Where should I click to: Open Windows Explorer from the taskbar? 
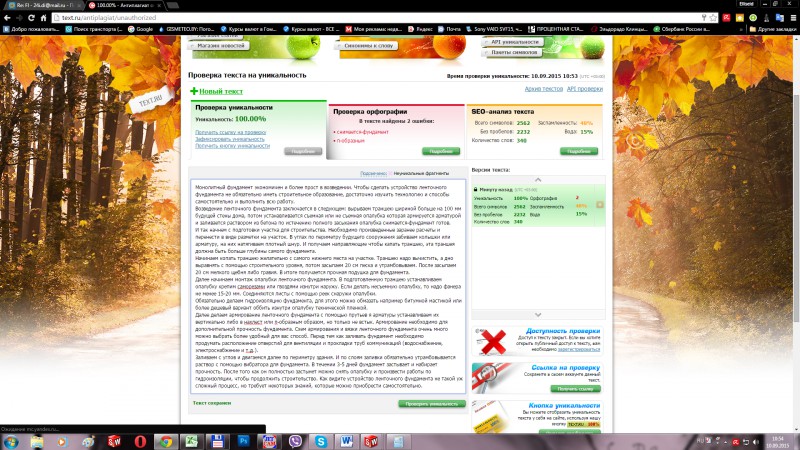[x=37, y=442]
